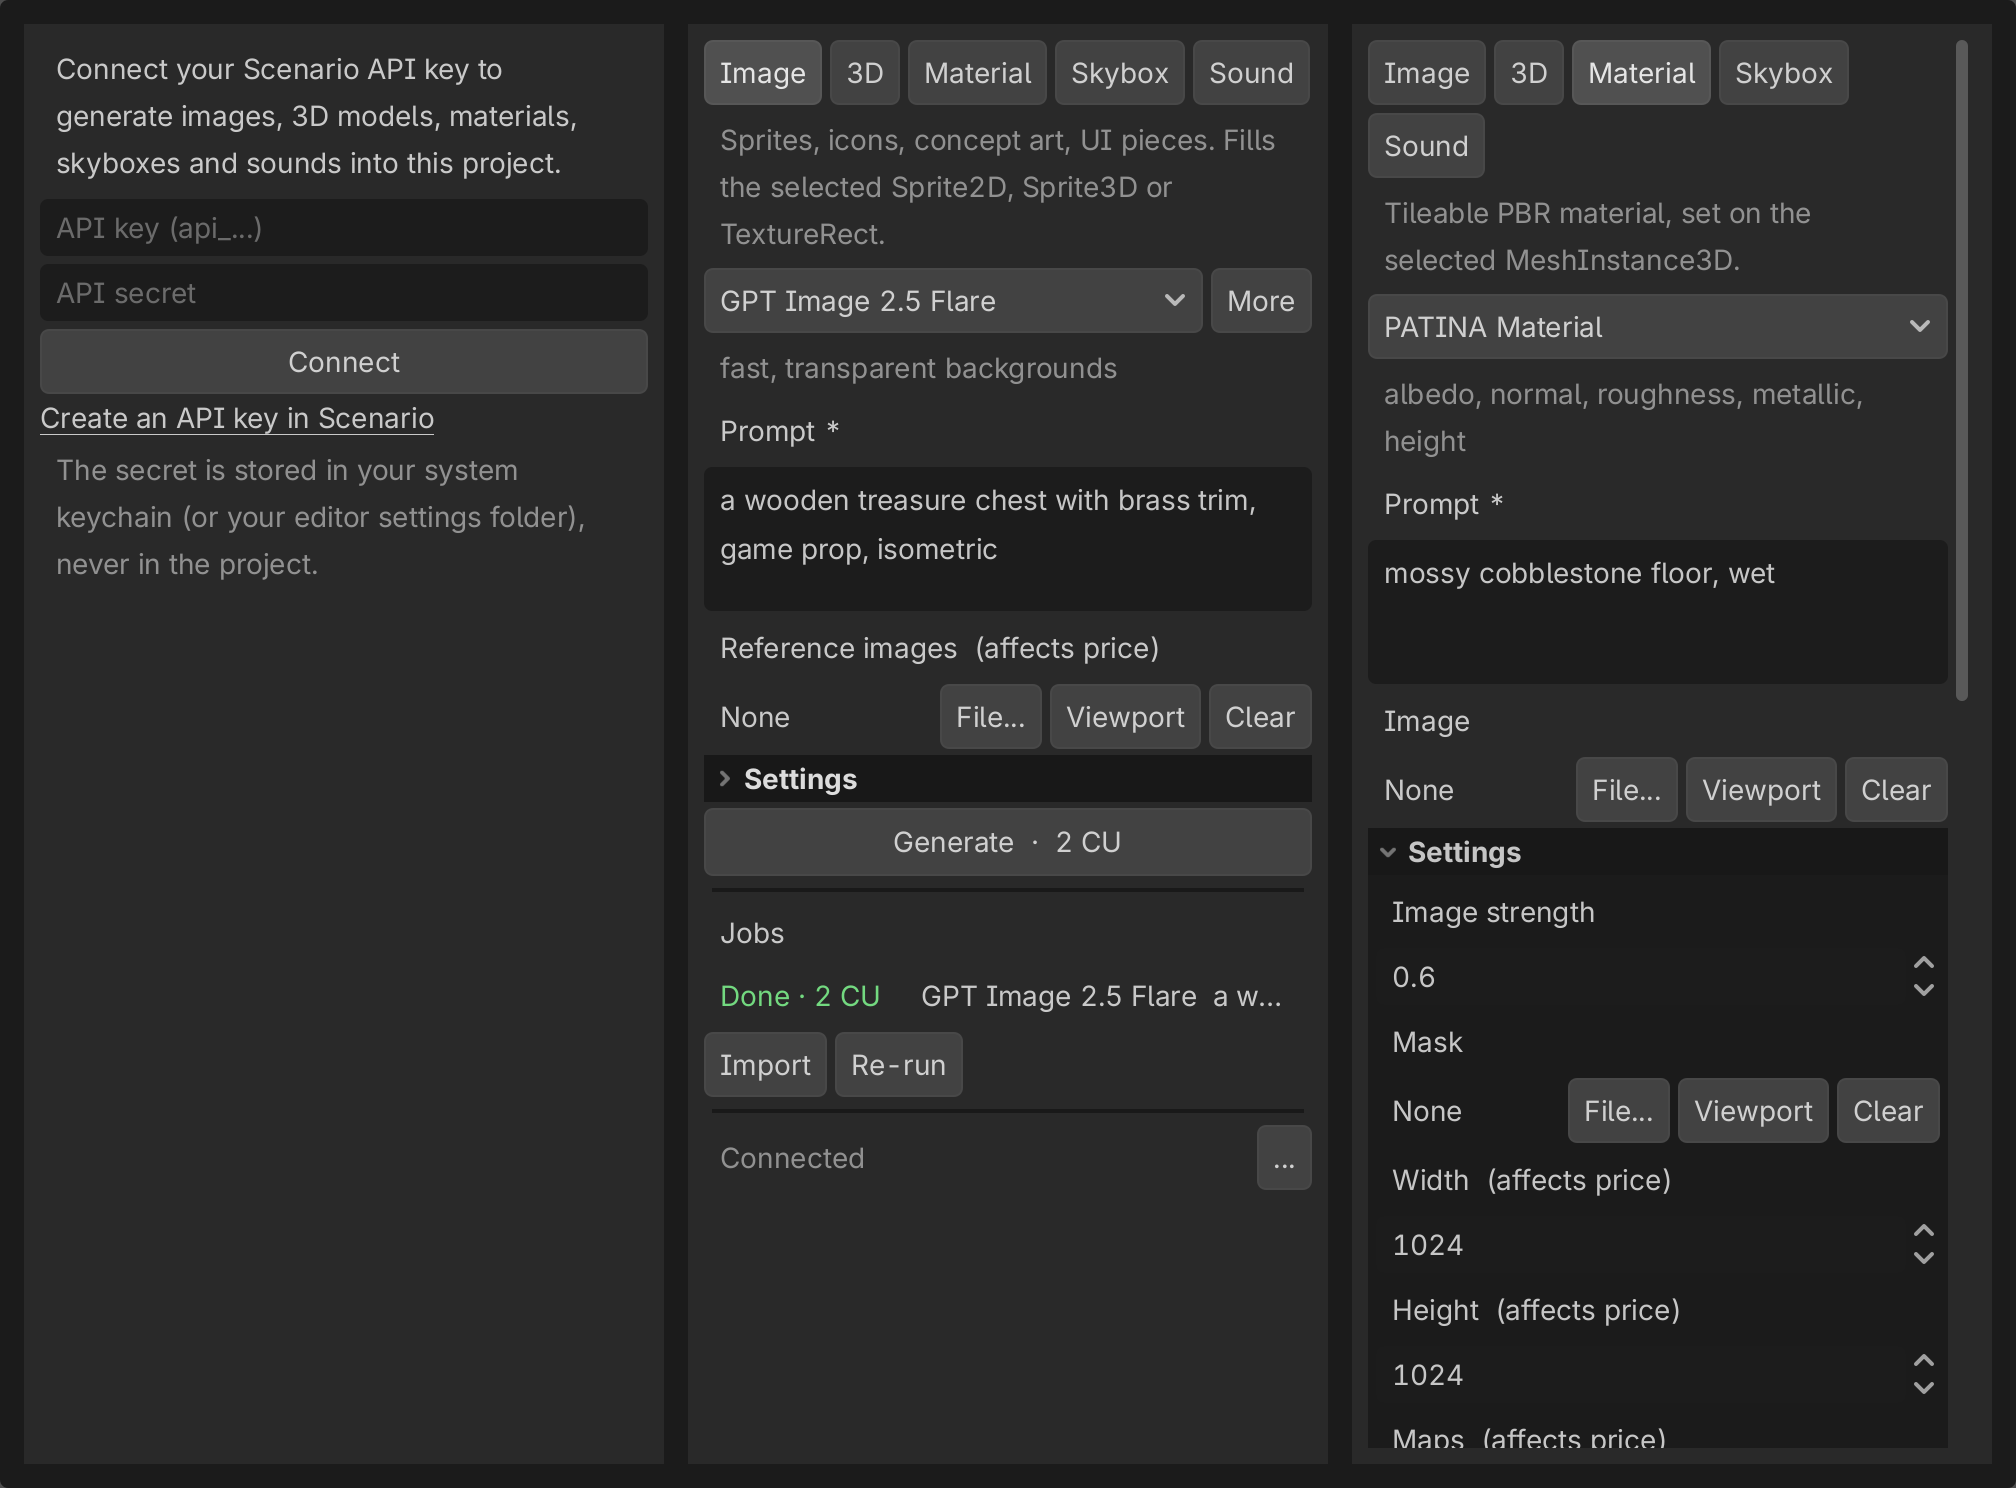This screenshot has width=2016, height=1488.
Task: Click the right panel vertical scrollbar
Action: (x=1962, y=370)
